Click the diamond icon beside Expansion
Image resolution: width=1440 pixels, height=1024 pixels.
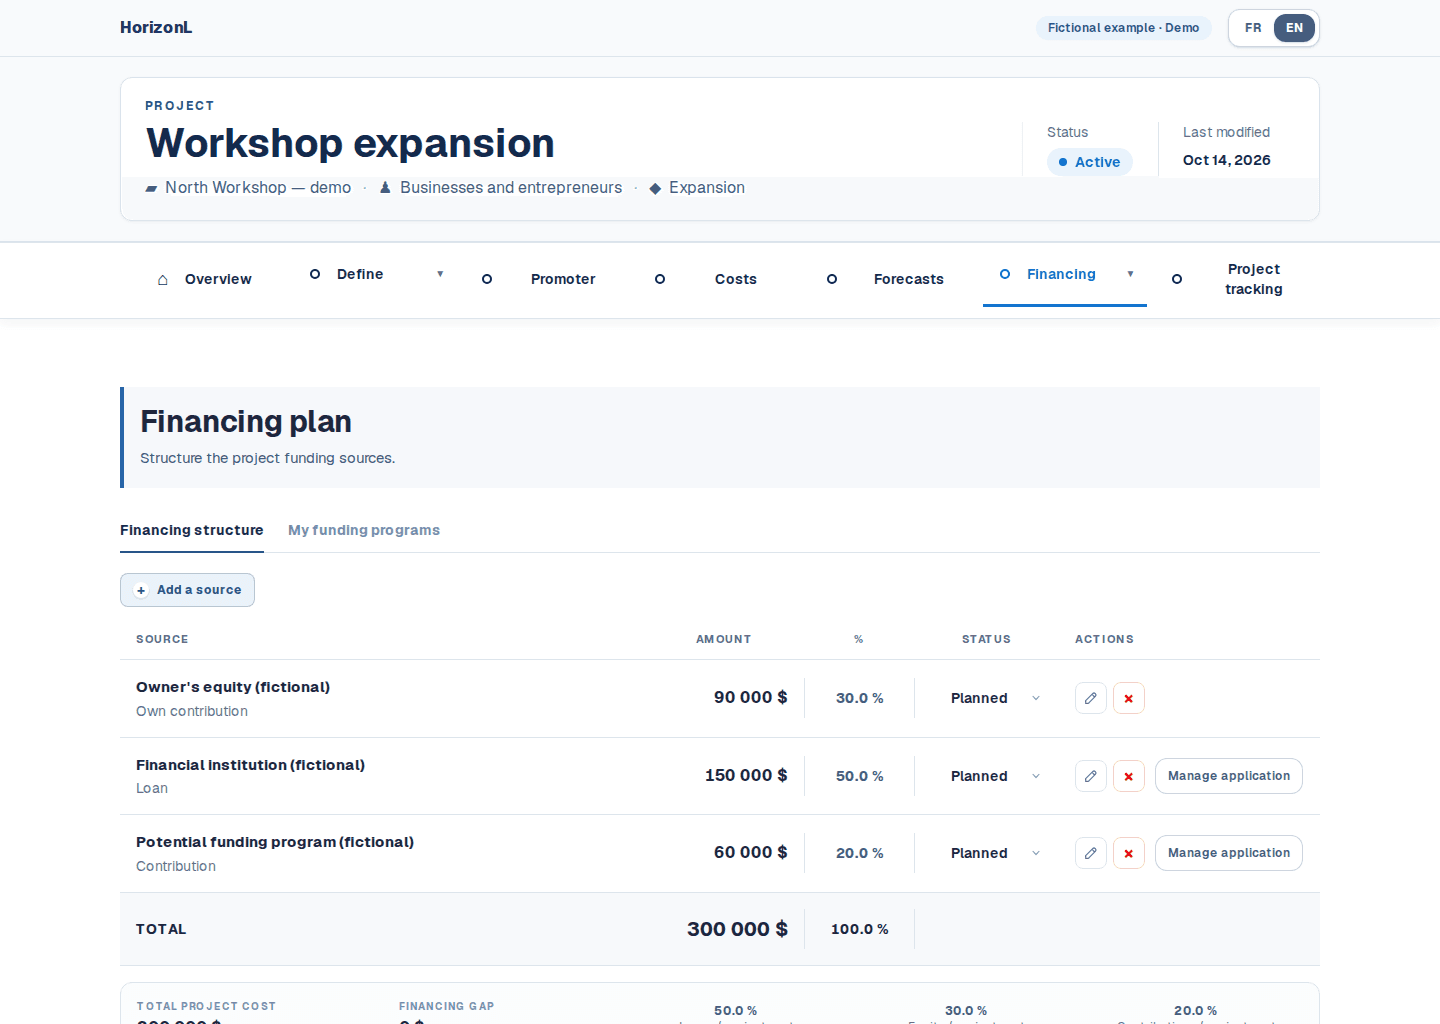[x=655, y=188]
